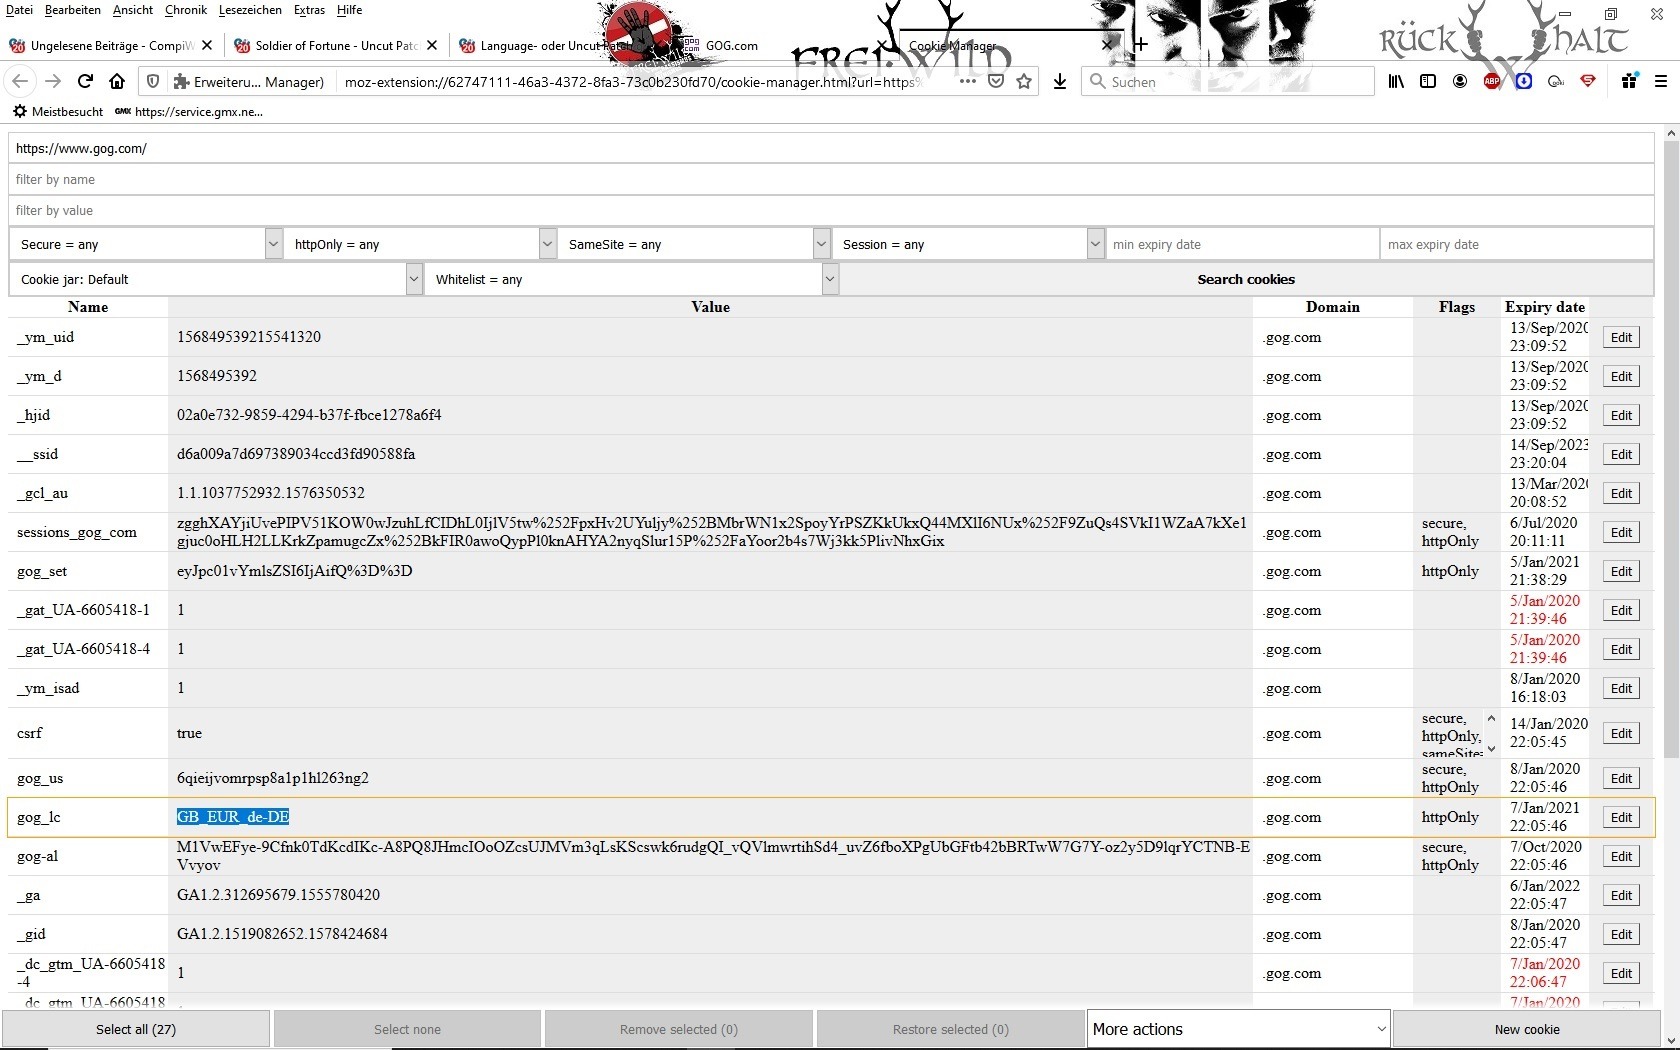
Task: Open the Cookie jar: Default dropdown
Action: [216, 279]
